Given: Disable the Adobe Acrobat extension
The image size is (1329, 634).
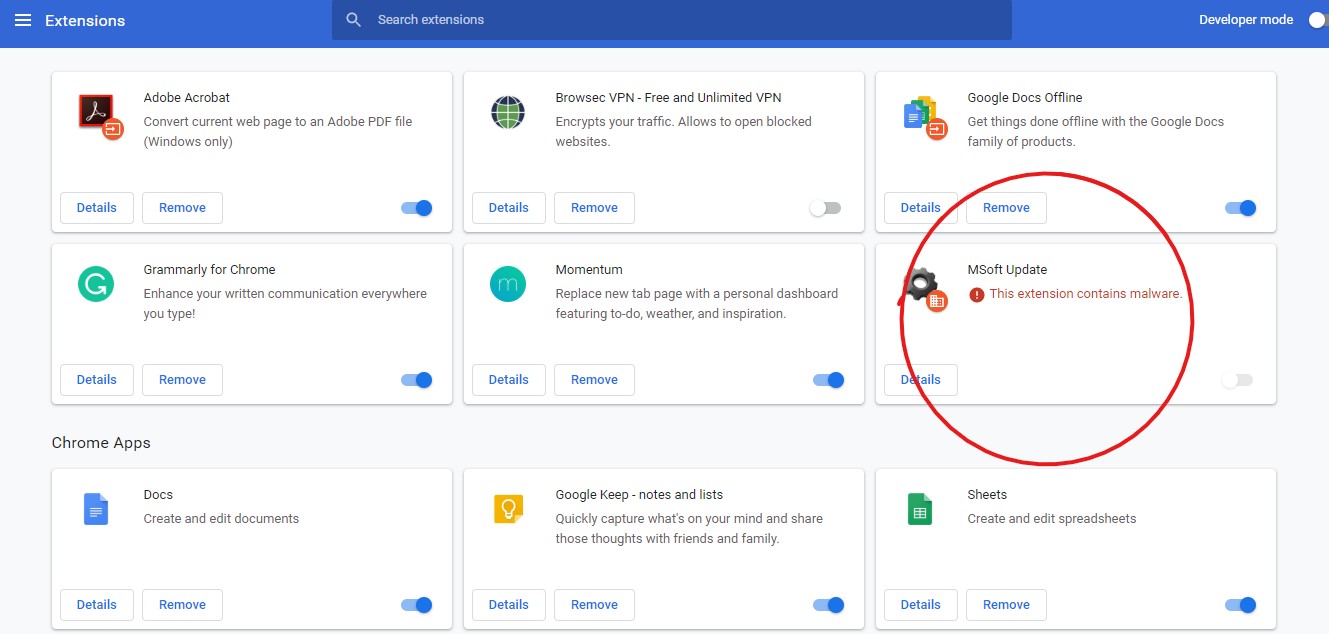Looking at the screenshot, I should tap(417, 208).
